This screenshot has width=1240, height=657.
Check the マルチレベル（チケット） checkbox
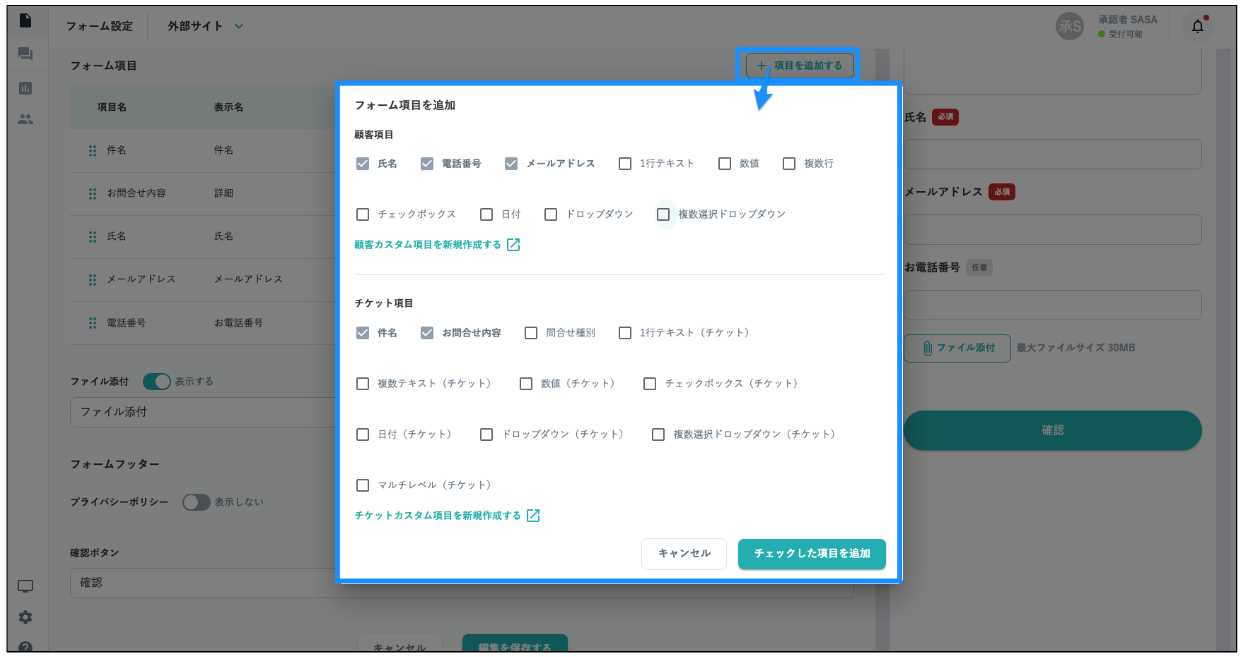click(363, 486)
